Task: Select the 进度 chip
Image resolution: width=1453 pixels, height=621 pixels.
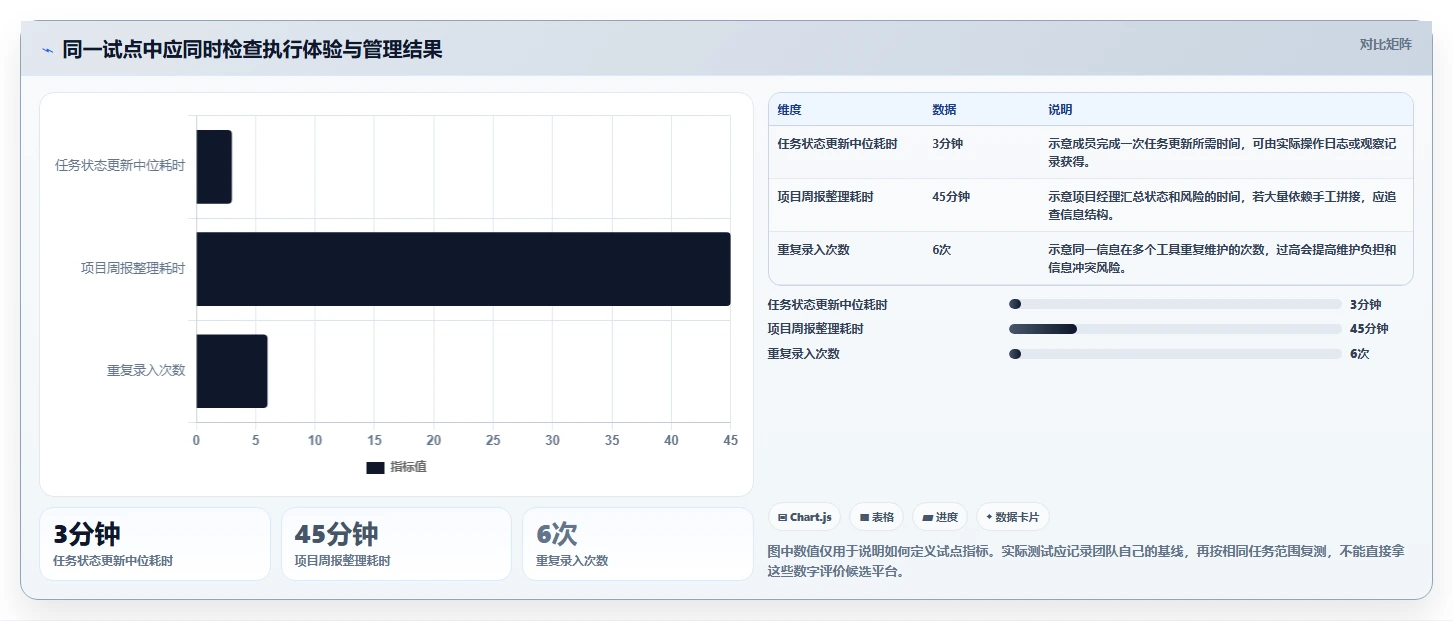Action: [940, 517]
